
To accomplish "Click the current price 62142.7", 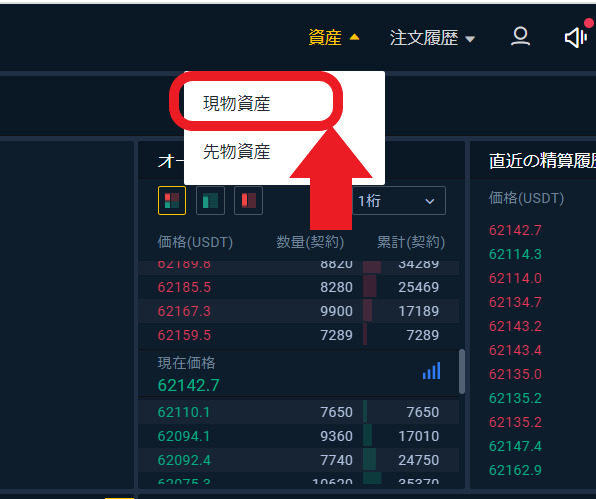I will pos(189,385).
